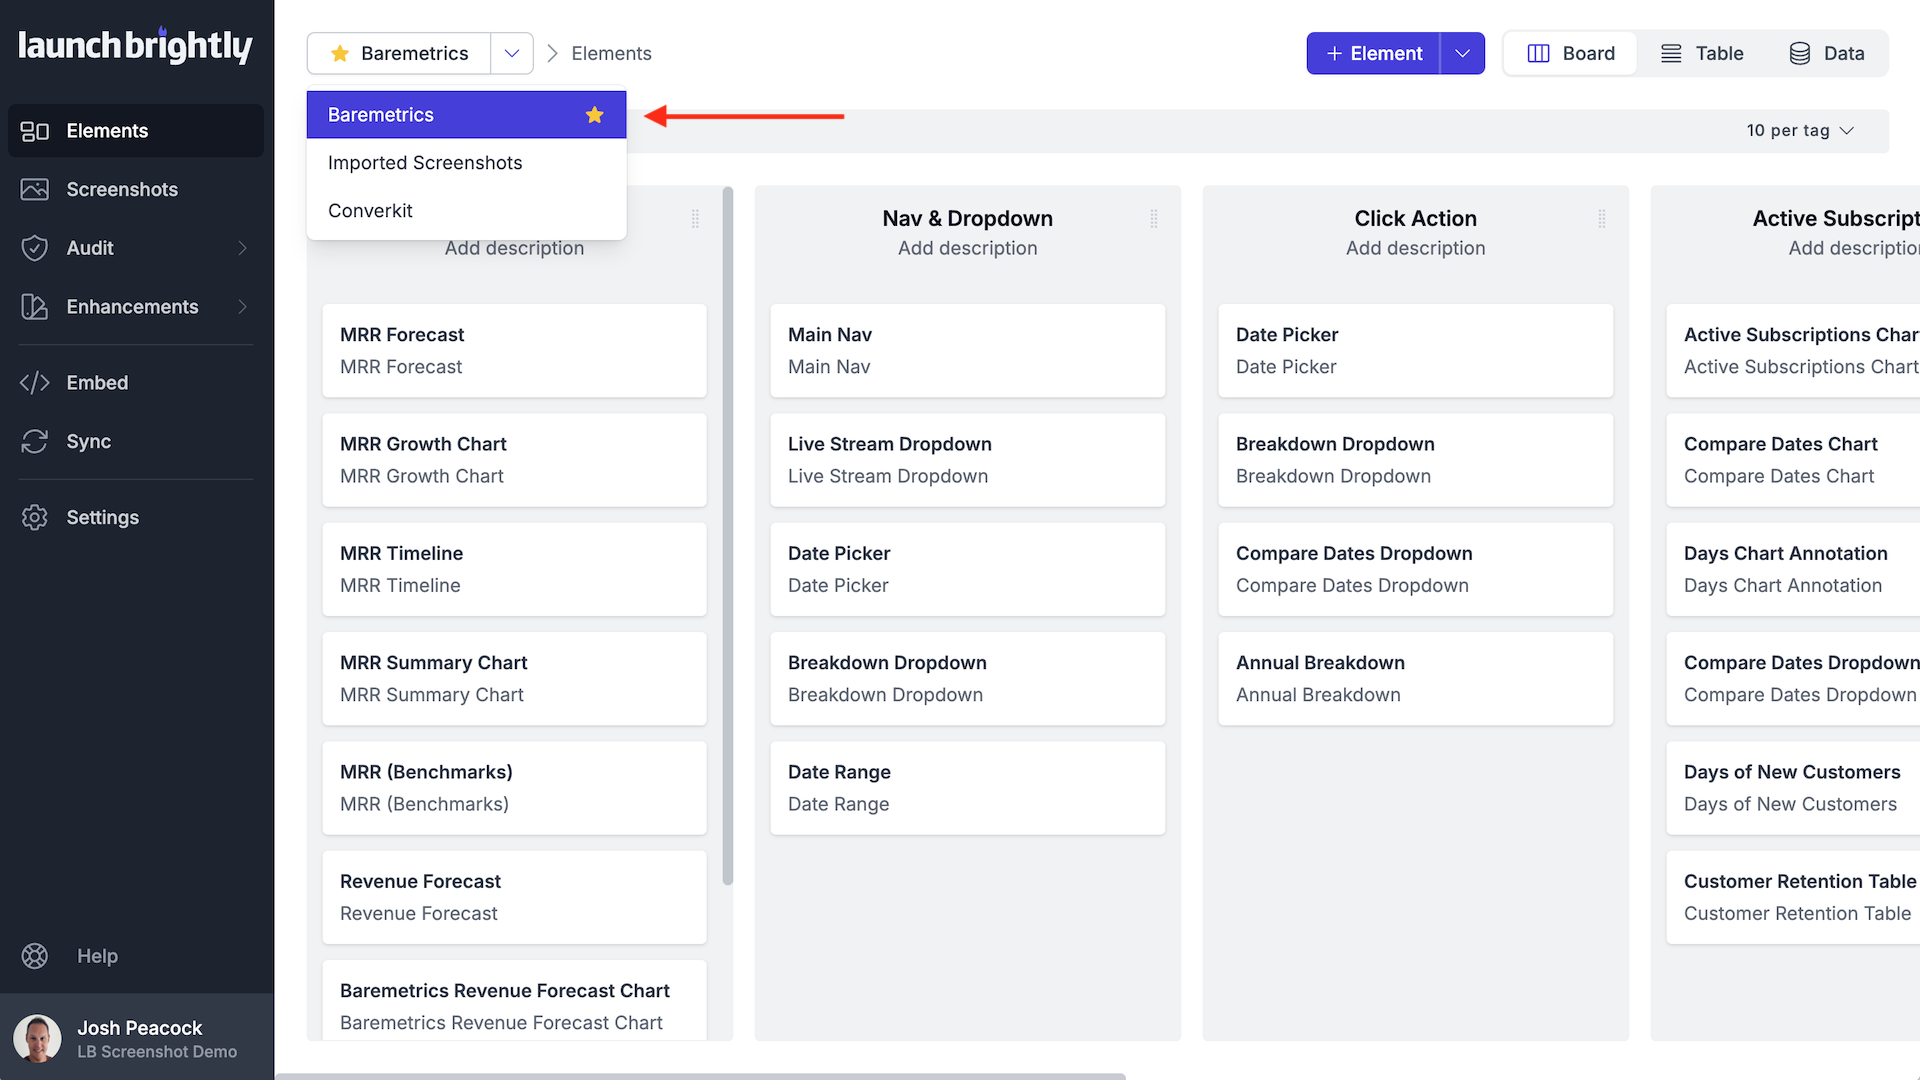The image size is (1920, 1080).
Task: Open Sync using the circular arrows icon
Action: pos(34,441)
